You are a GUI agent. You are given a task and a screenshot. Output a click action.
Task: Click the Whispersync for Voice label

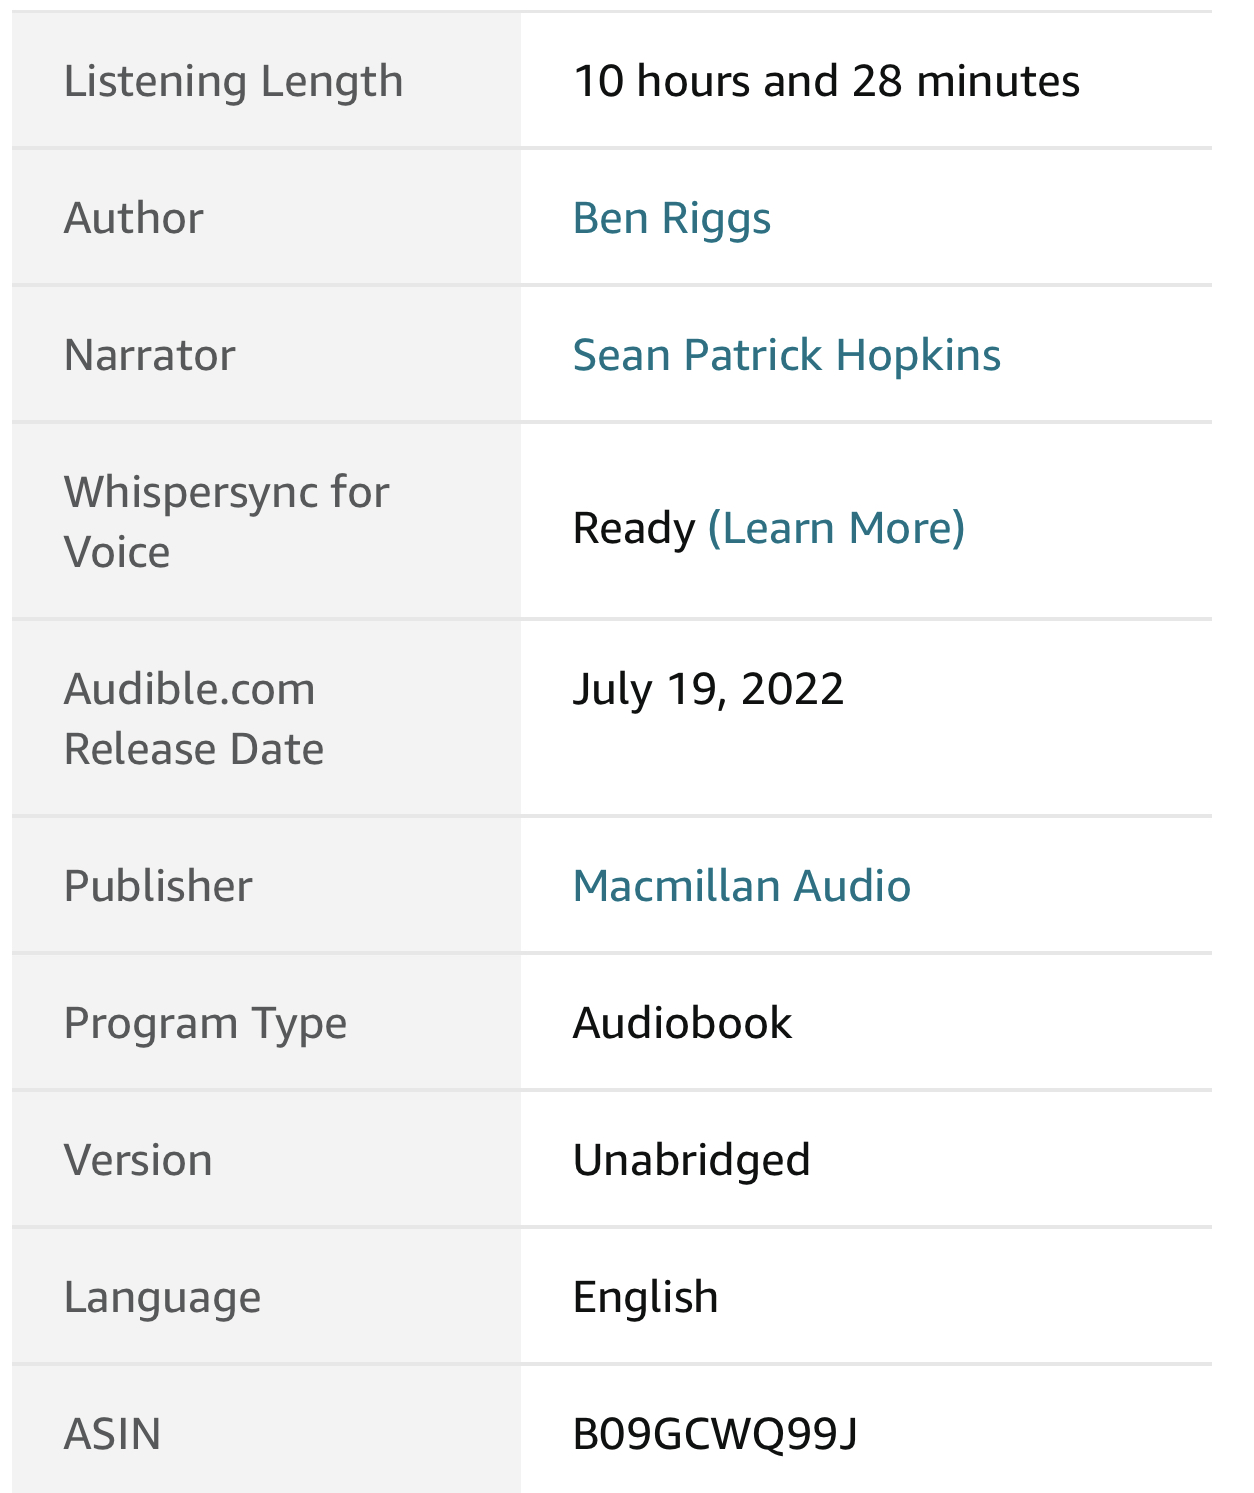point(227,522)
